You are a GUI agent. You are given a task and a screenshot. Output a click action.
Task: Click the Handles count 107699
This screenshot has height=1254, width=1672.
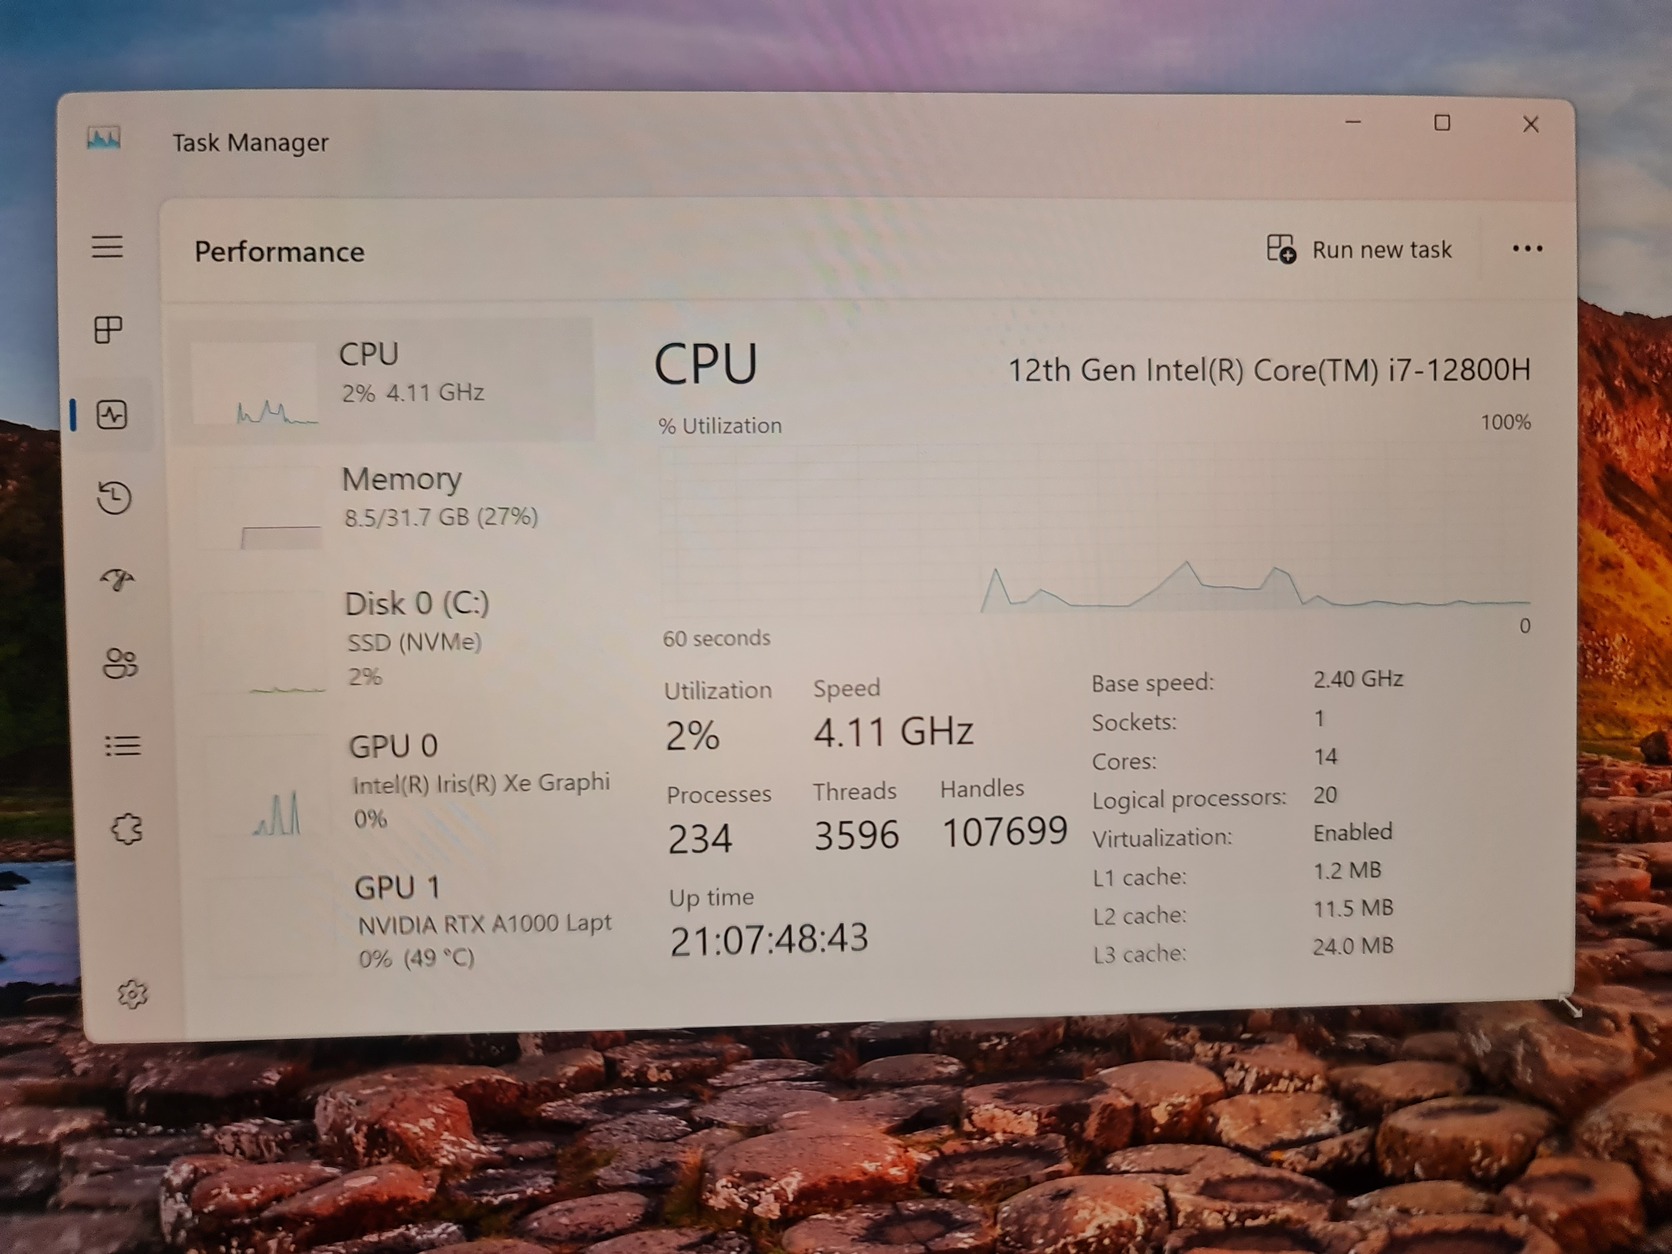click(1005, 831)
